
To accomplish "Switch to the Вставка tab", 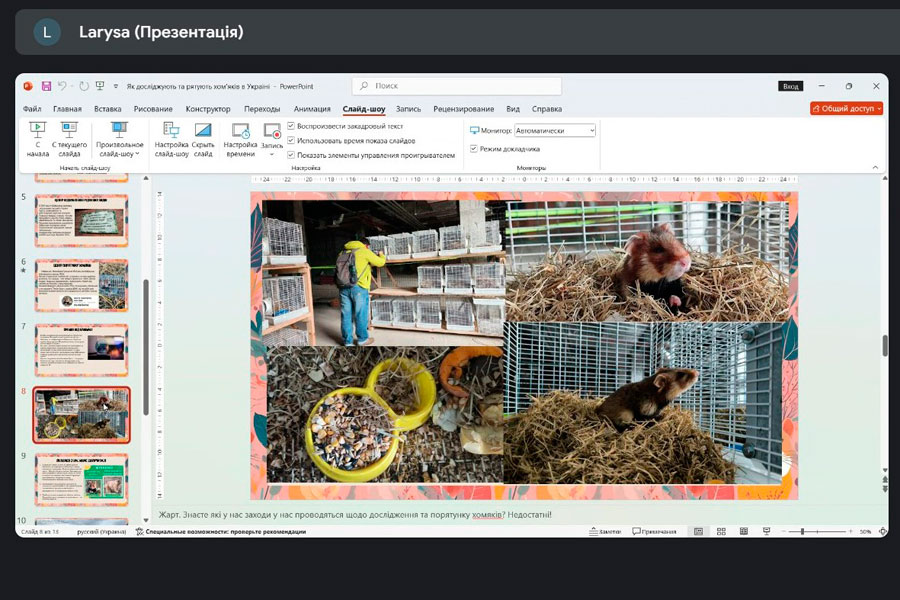I will point(107,109).
